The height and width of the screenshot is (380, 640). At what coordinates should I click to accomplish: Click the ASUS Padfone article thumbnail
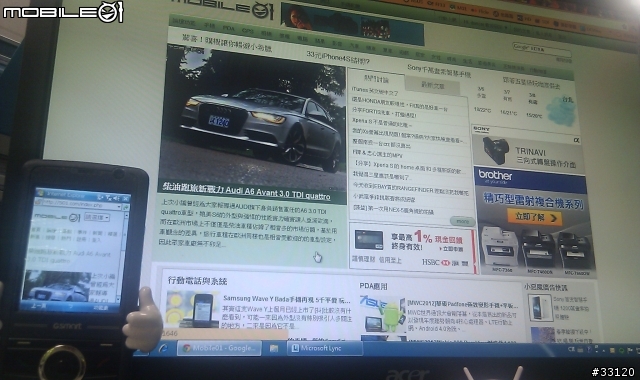point(382,314)
